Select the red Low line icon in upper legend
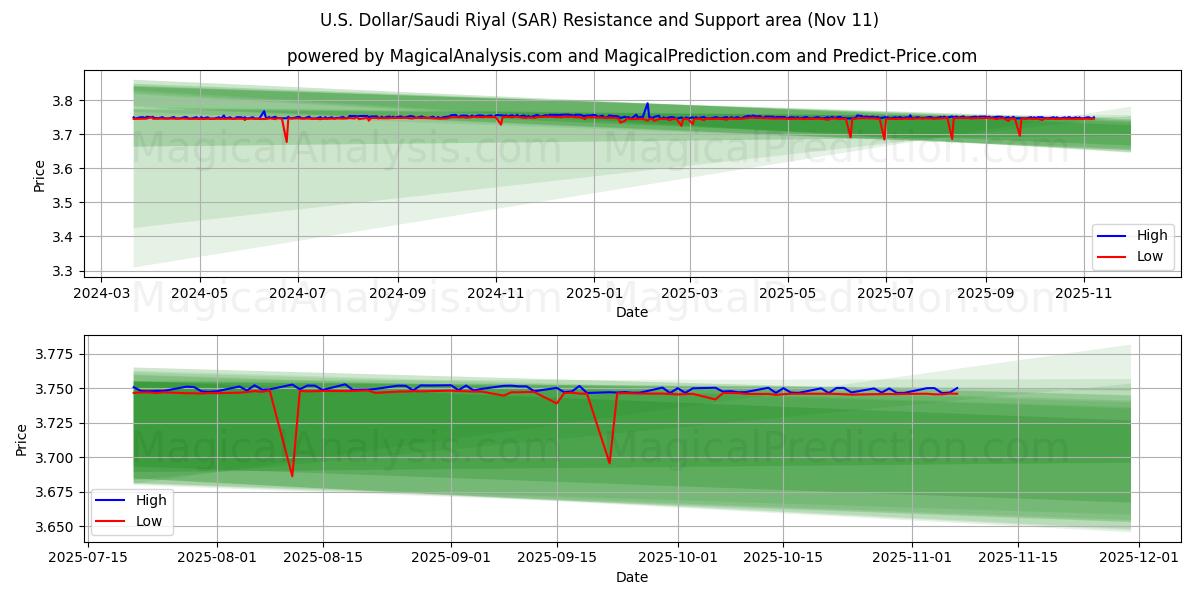Image resolution: width=1200 pixels, height=600 pixels. click(1113, 256)
